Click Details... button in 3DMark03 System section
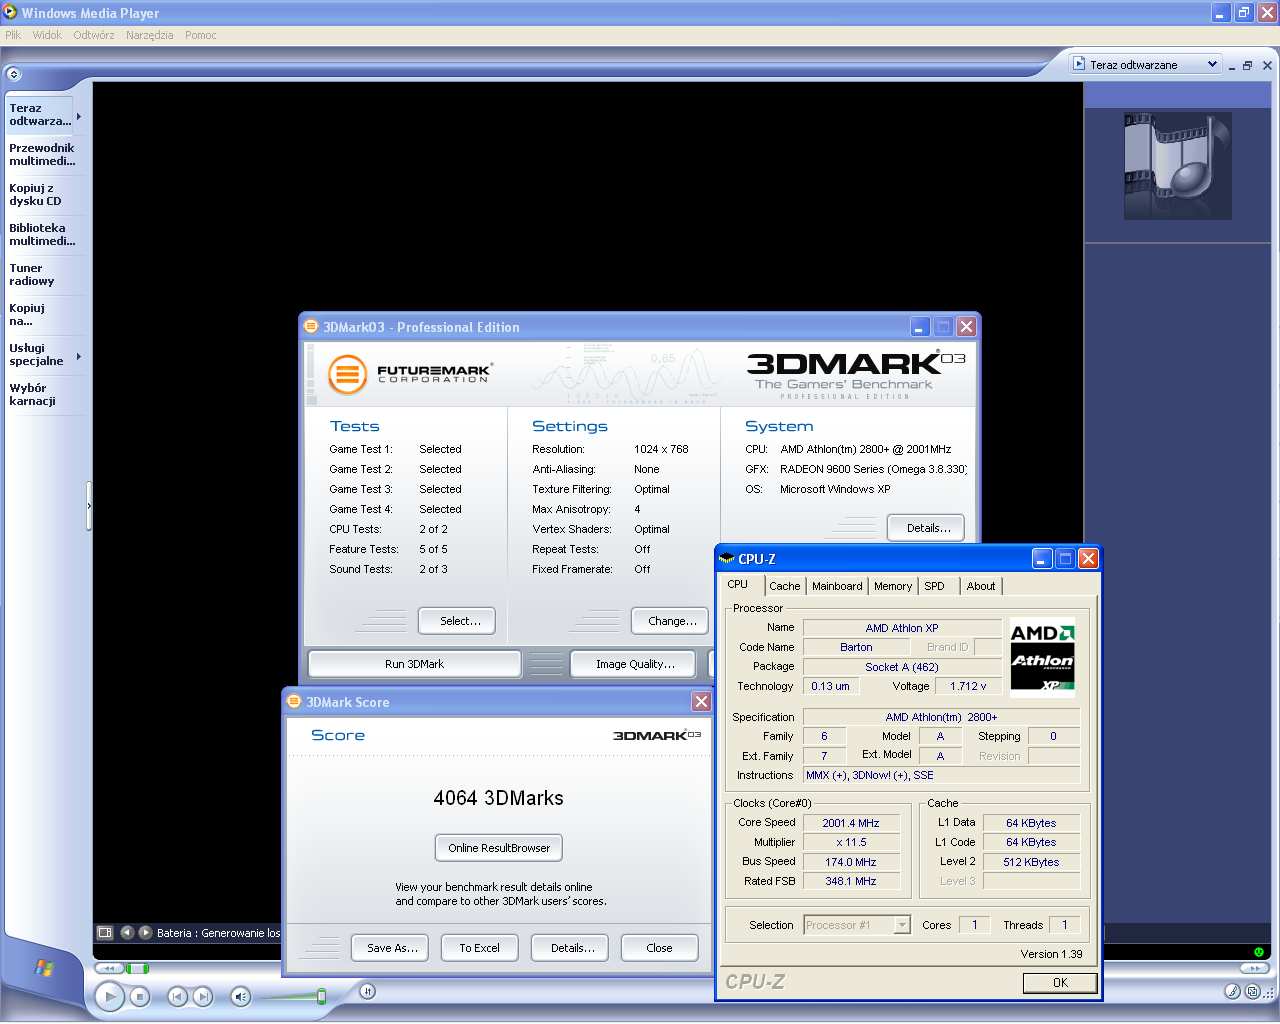 (926, 528)
